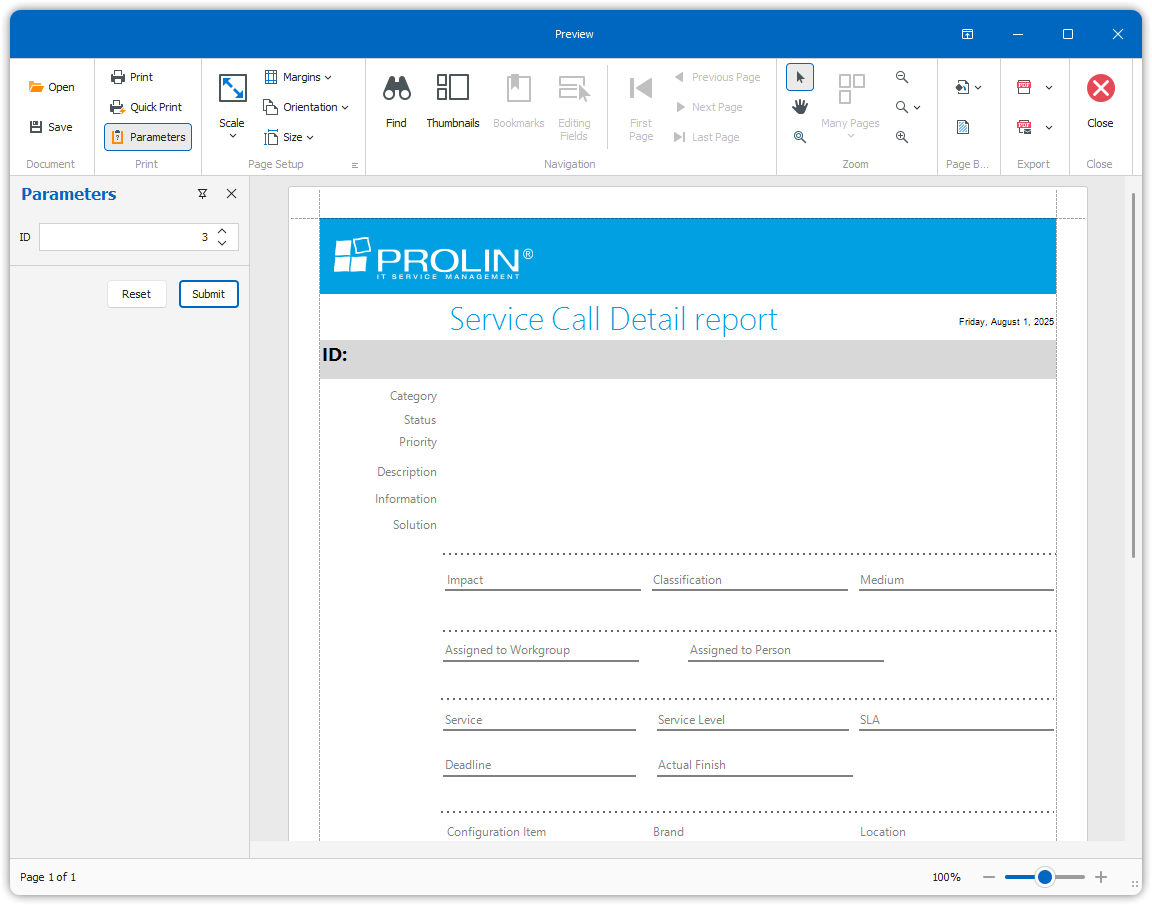The height and width of the screenshot is (905, 1152).
Task: Open the Orientation dropdown
Action: tap(306, 107)
